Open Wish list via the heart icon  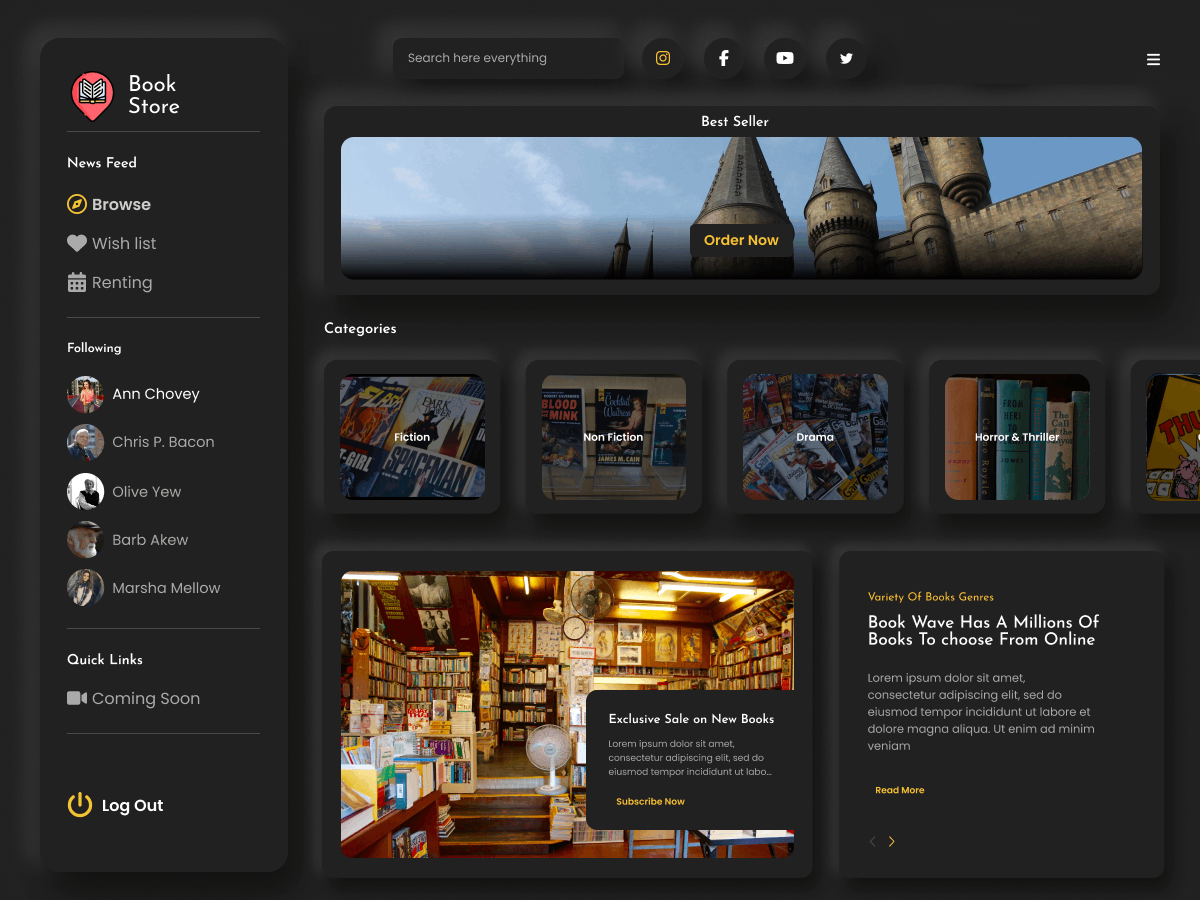coord(76,243)
